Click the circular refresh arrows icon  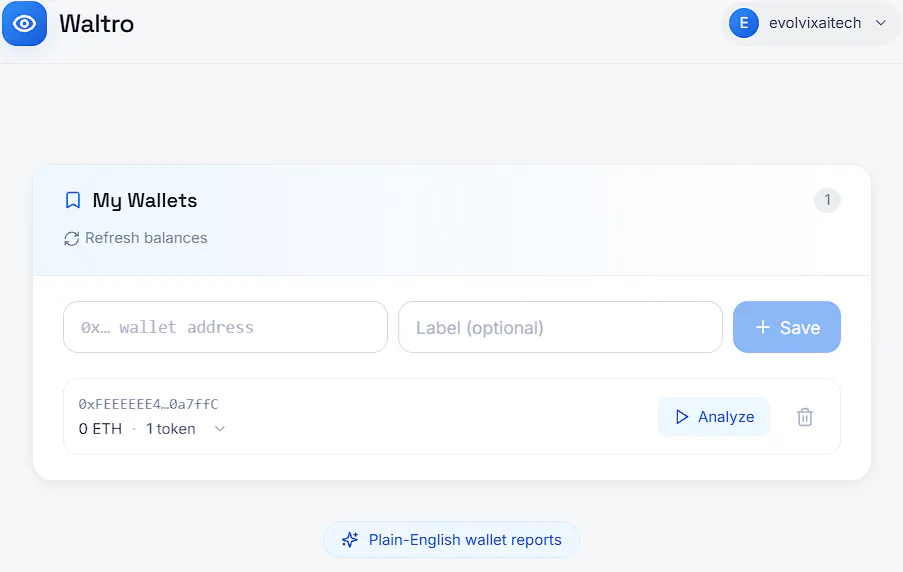[71, 238]
